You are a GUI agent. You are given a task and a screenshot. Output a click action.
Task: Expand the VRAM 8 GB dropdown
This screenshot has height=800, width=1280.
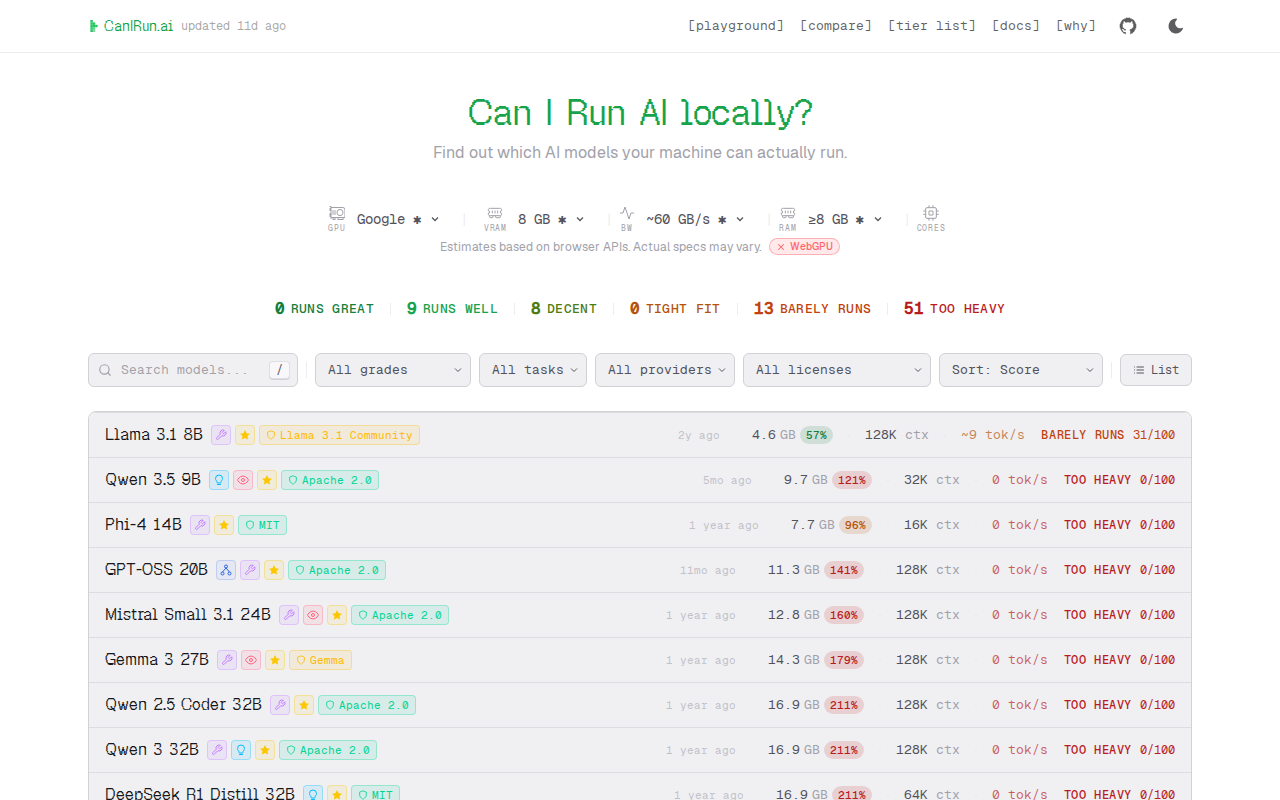point(551,219)
